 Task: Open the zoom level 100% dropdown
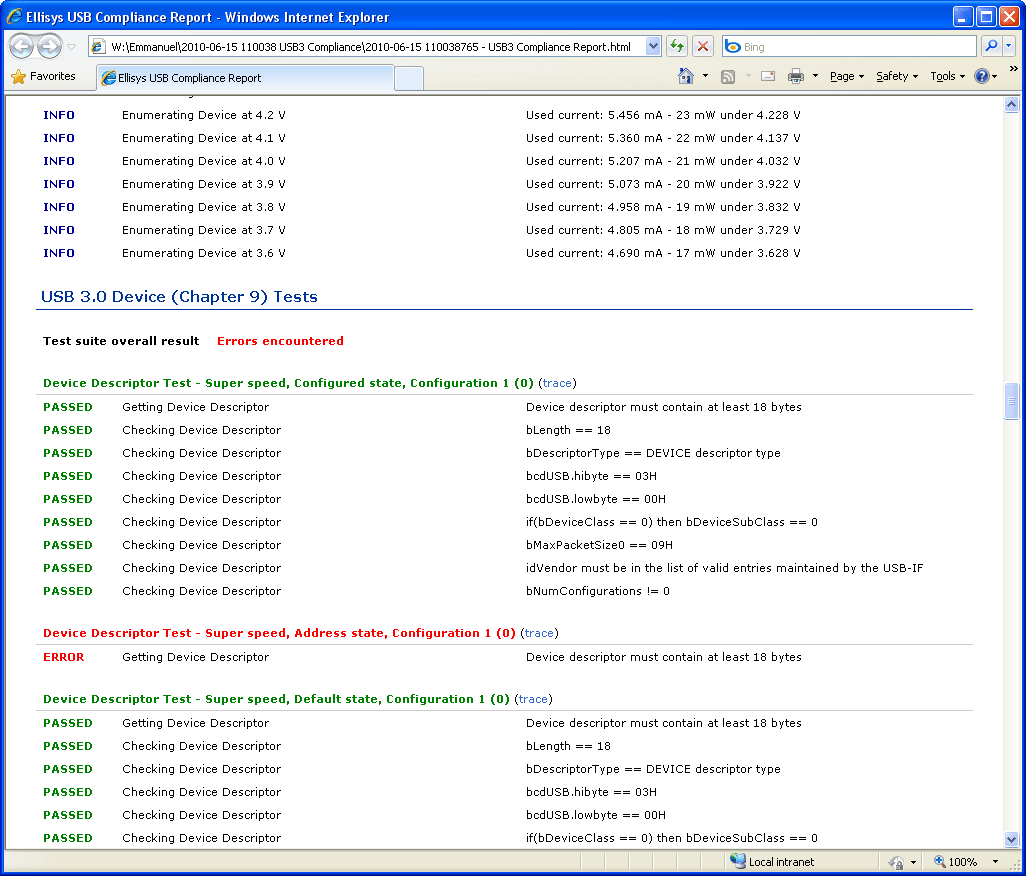(x=995, y=862)
